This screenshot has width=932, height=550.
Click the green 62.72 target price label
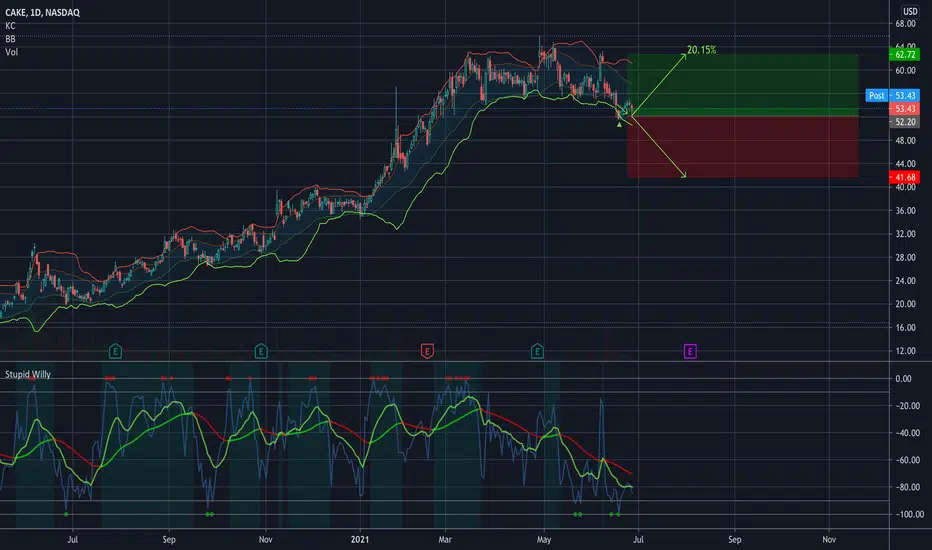pyautogui.click(x=904, y=55)
